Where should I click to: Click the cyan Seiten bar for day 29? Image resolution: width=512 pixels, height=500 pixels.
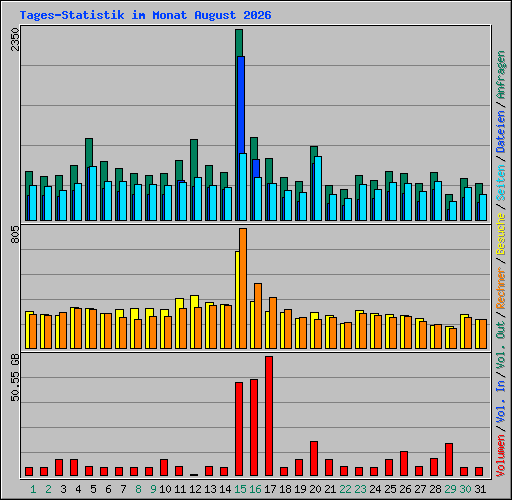pyautogui.click(x=453, y=211)
